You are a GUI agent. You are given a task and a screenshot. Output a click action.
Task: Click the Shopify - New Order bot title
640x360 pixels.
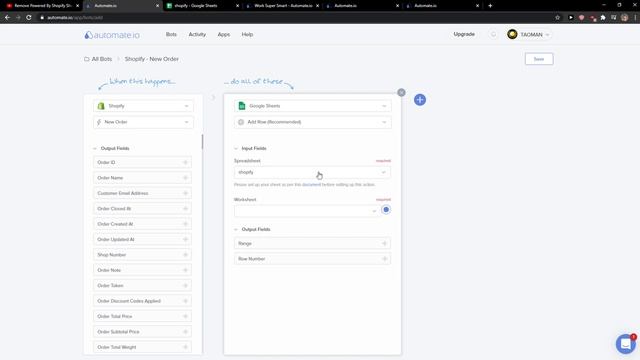[151, 59]
